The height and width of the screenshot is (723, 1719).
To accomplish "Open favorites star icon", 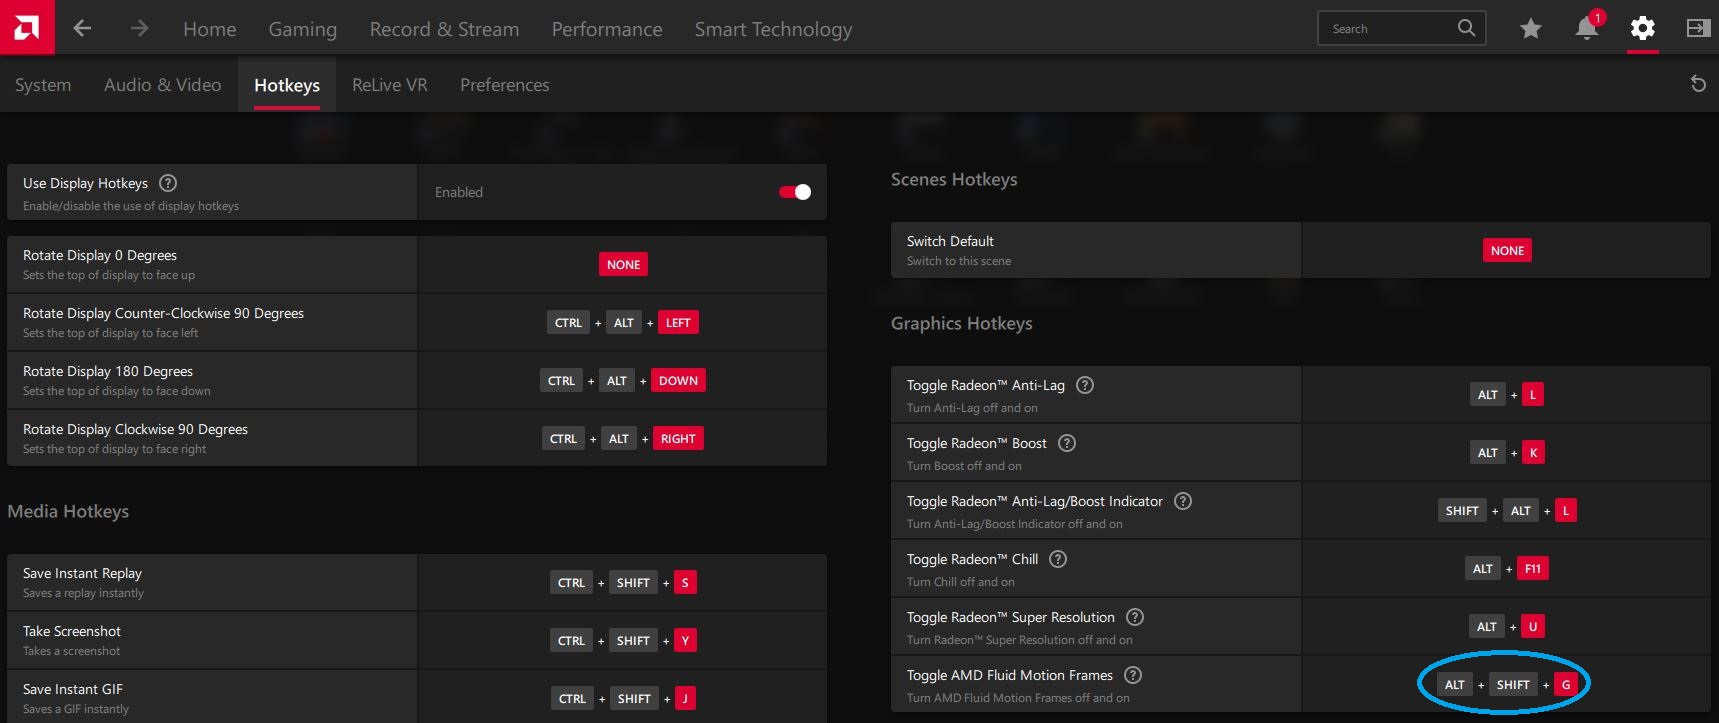I will click(x=1530, y=29).
